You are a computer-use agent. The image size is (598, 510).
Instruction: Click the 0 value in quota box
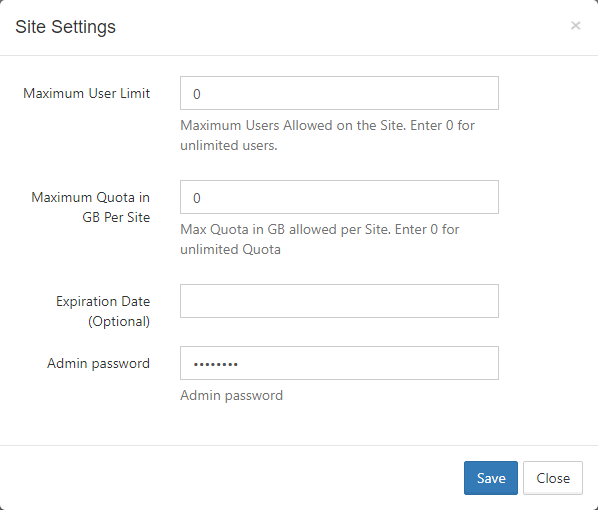click(197, 198)
